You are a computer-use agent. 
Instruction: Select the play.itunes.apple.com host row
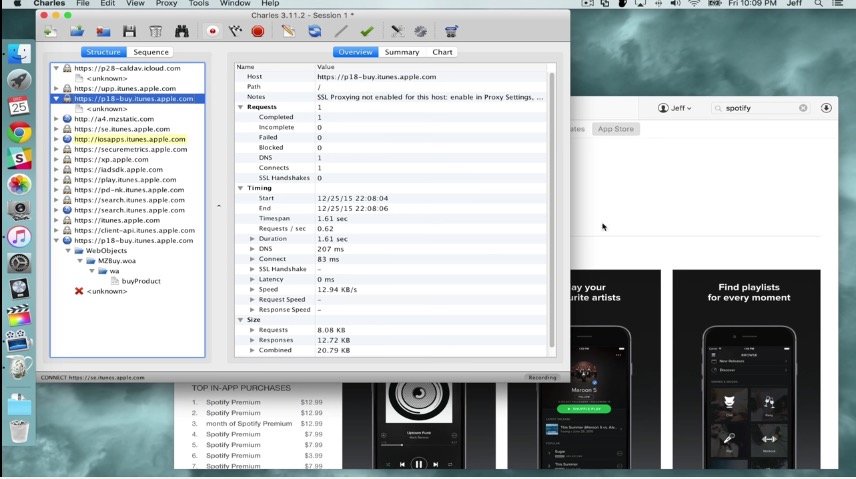125,180
